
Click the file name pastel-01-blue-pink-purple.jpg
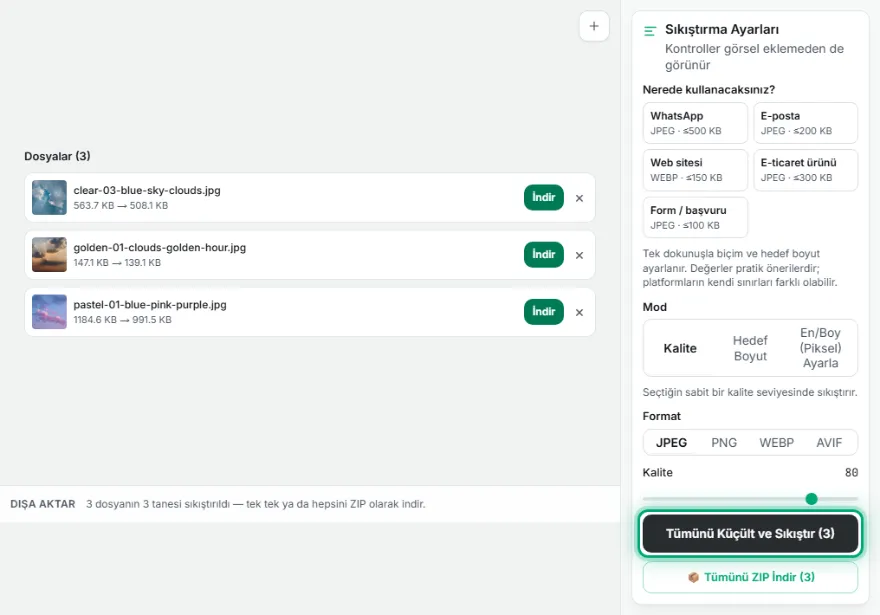click(150, 305)
